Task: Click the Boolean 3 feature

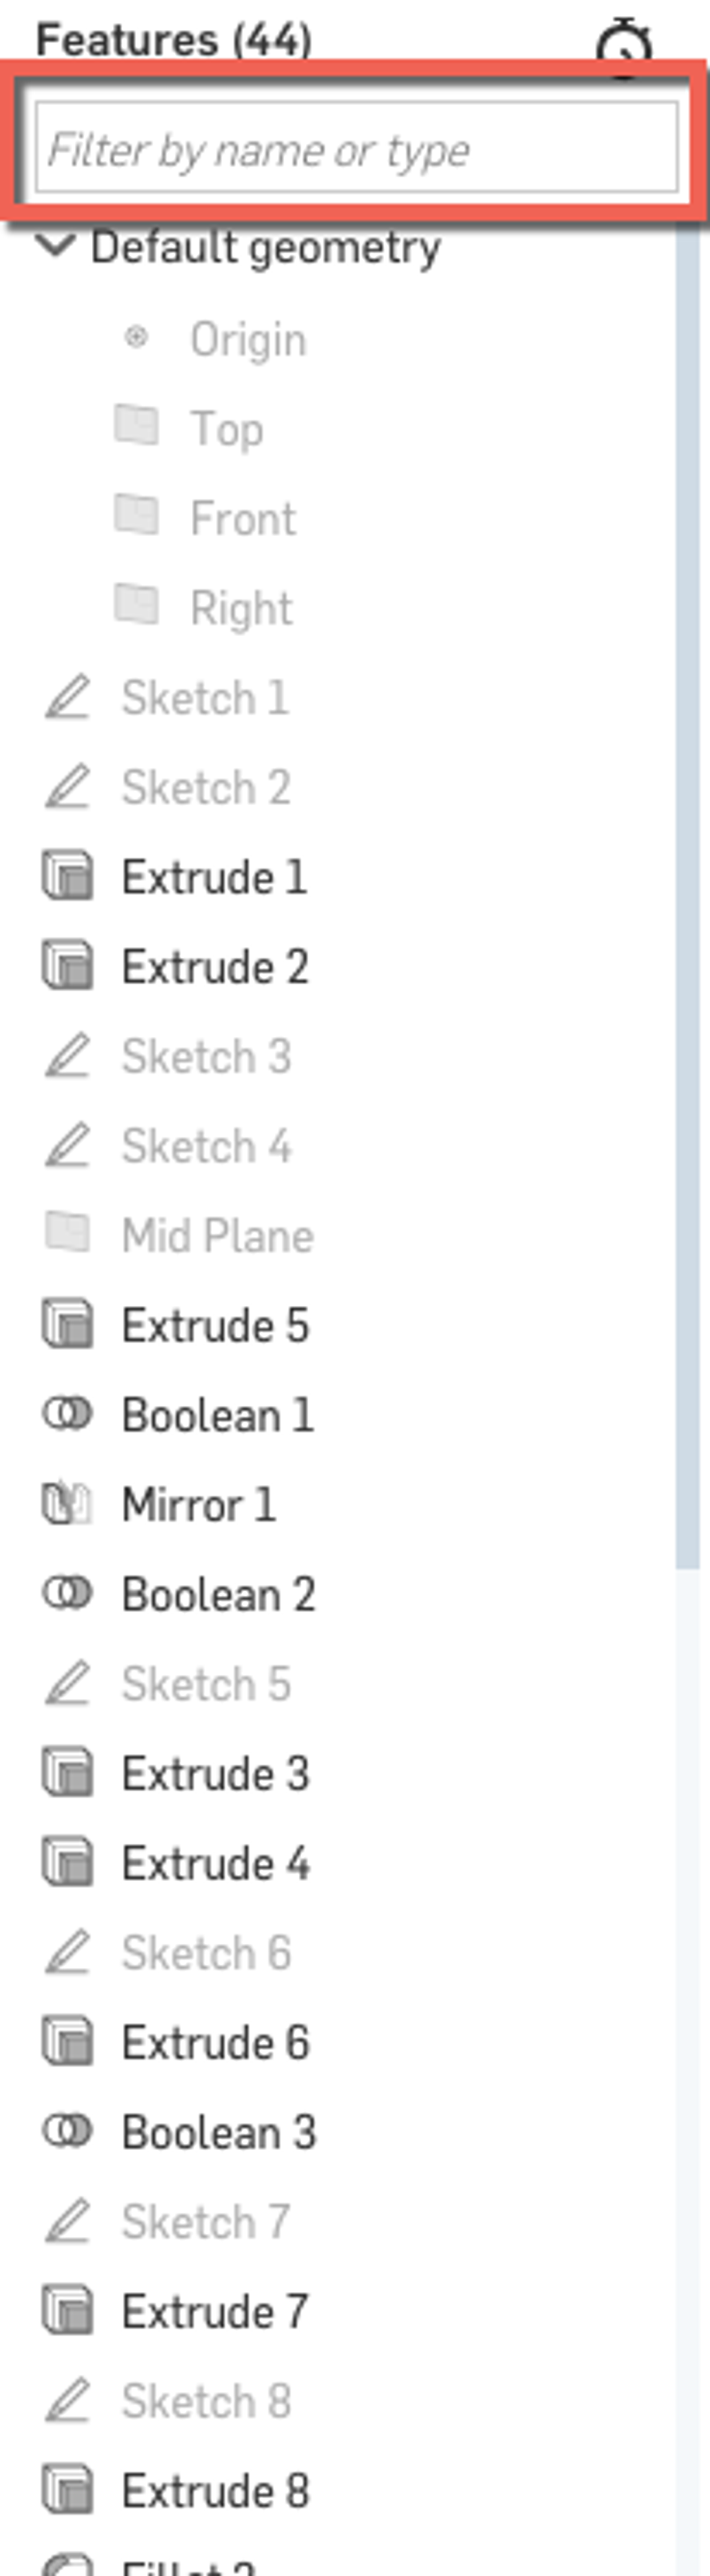Action: pos(218,2132)
